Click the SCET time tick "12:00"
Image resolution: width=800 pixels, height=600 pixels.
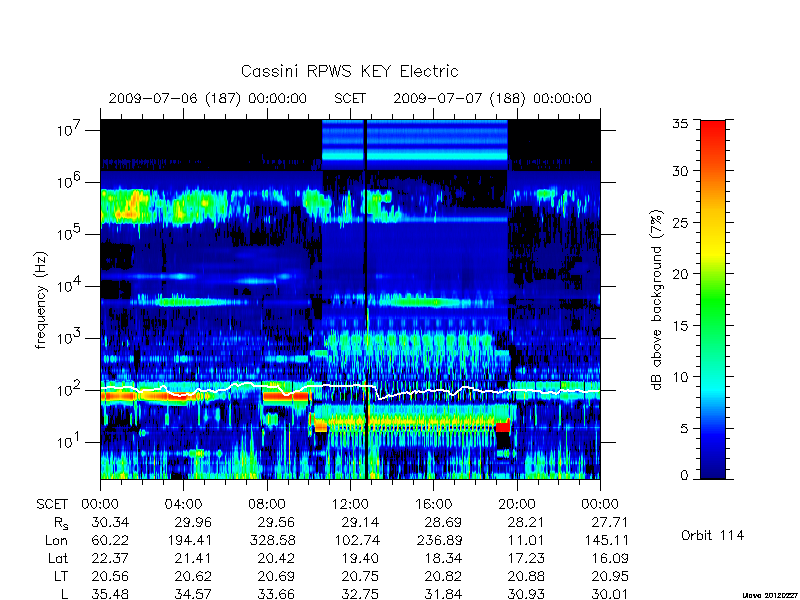(350, 504)
